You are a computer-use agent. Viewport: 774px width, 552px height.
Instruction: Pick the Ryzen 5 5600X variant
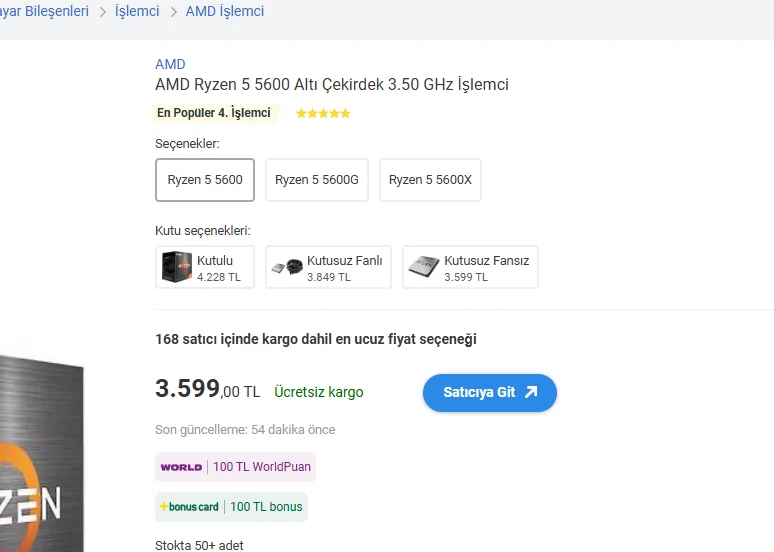point(430,180)
